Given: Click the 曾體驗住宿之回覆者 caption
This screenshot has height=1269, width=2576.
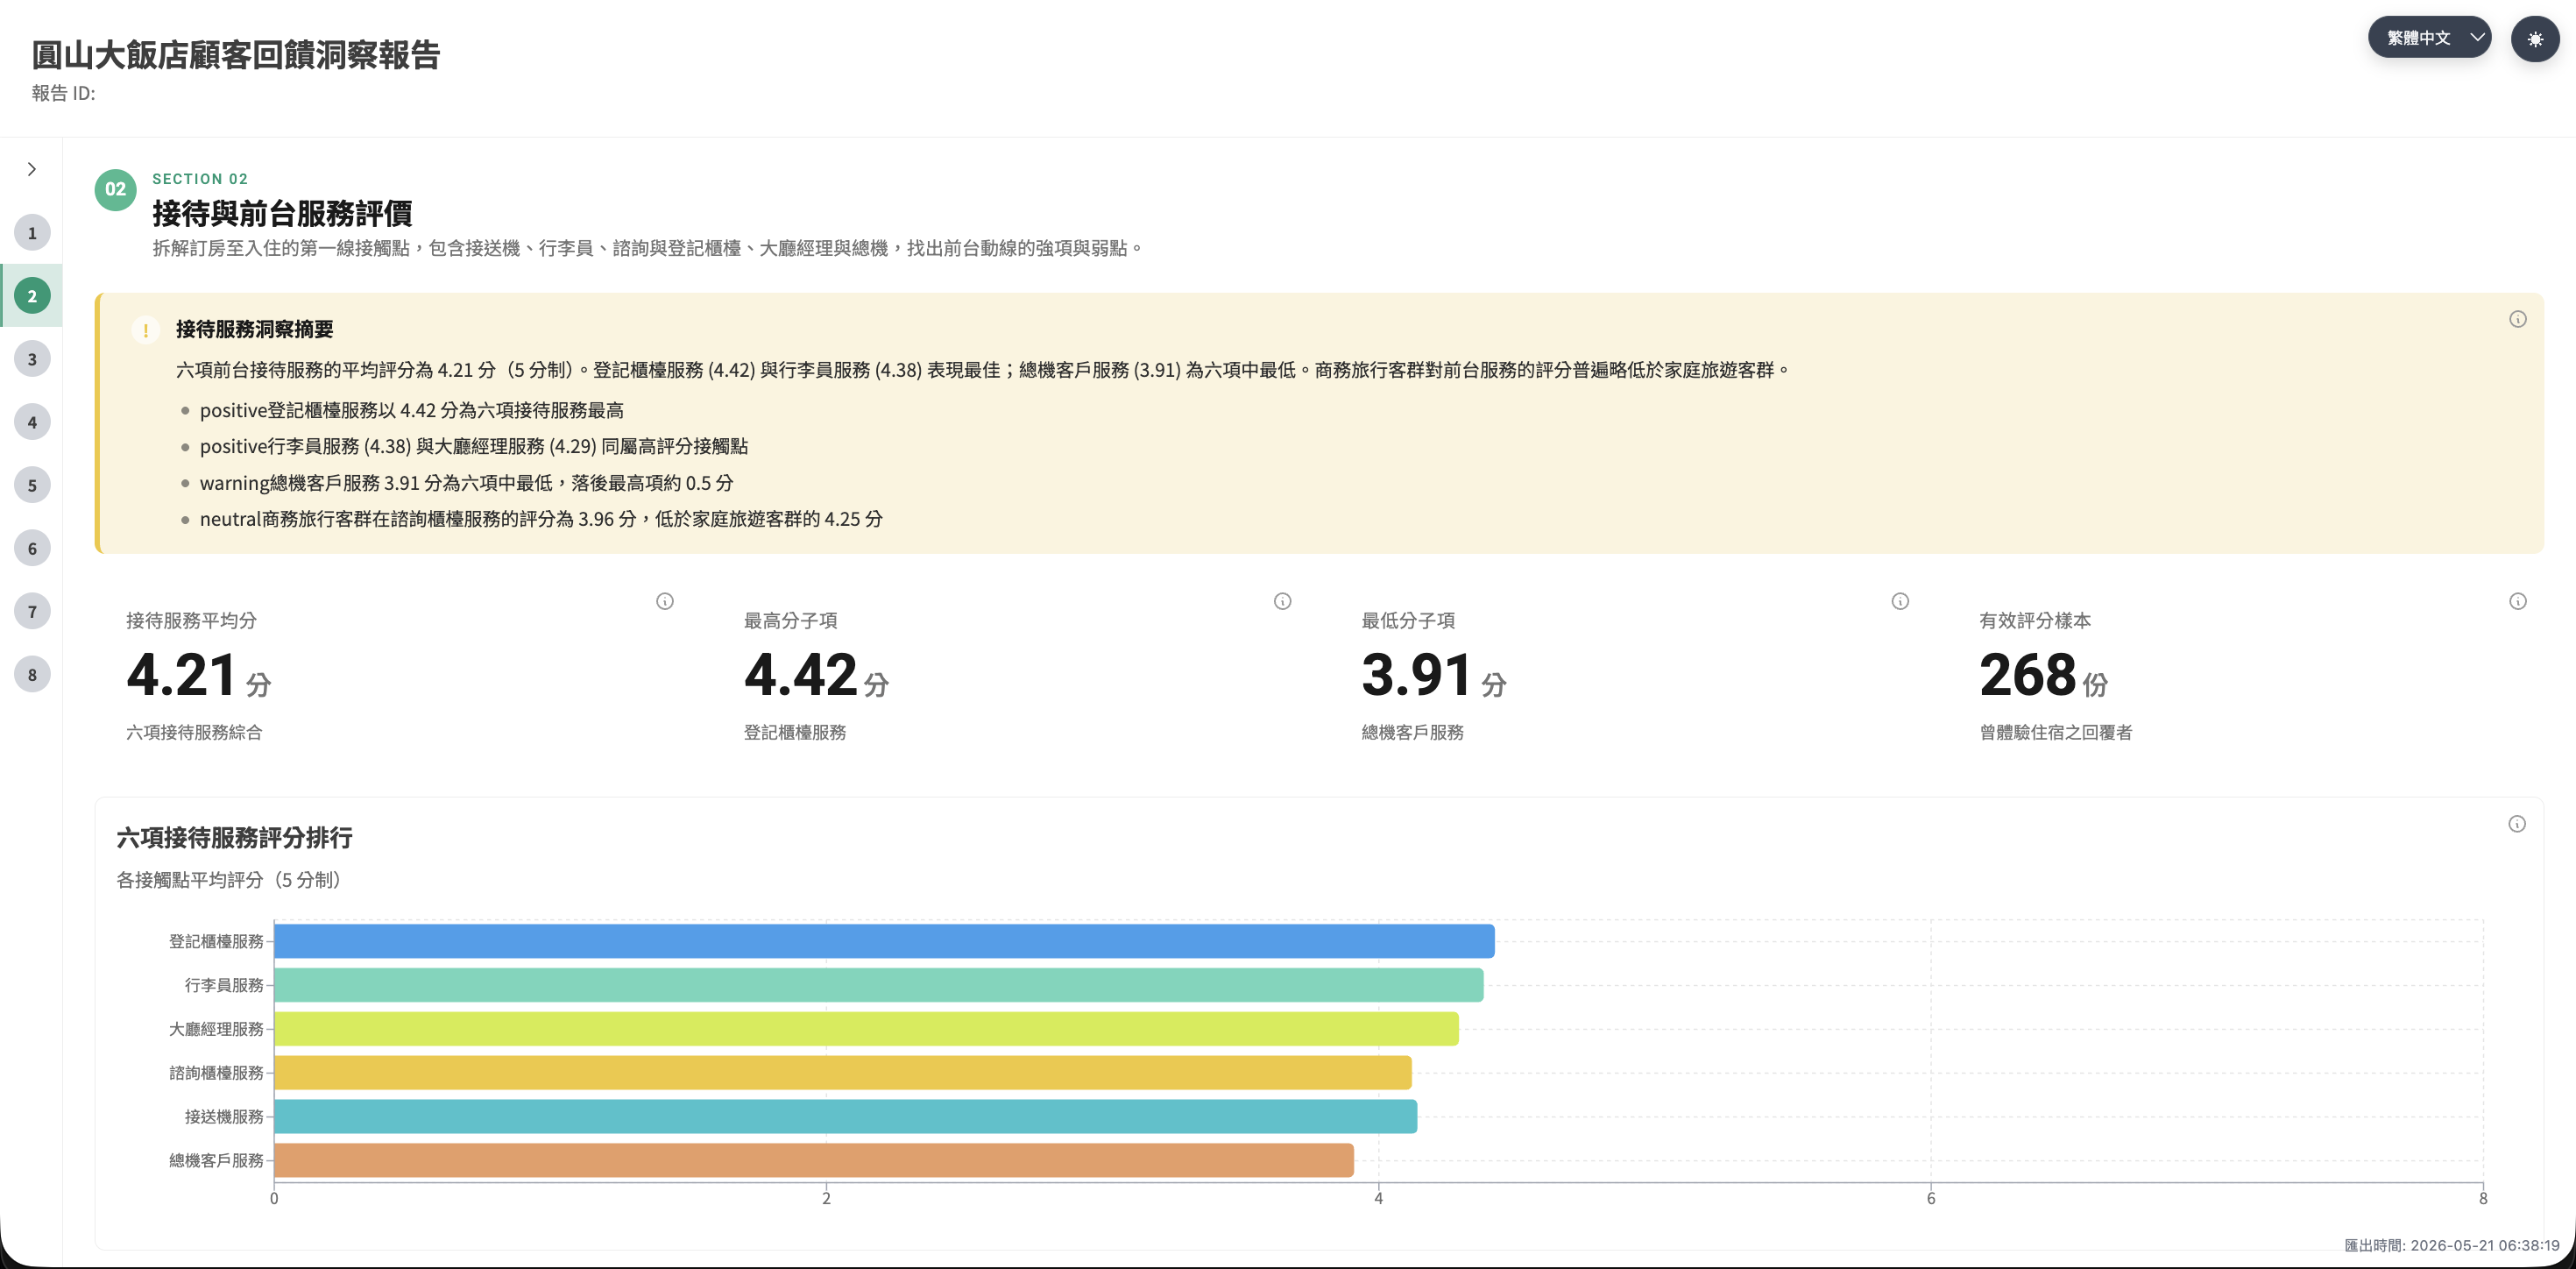Looking at the screenshot, I should [x=2055, y=732].
